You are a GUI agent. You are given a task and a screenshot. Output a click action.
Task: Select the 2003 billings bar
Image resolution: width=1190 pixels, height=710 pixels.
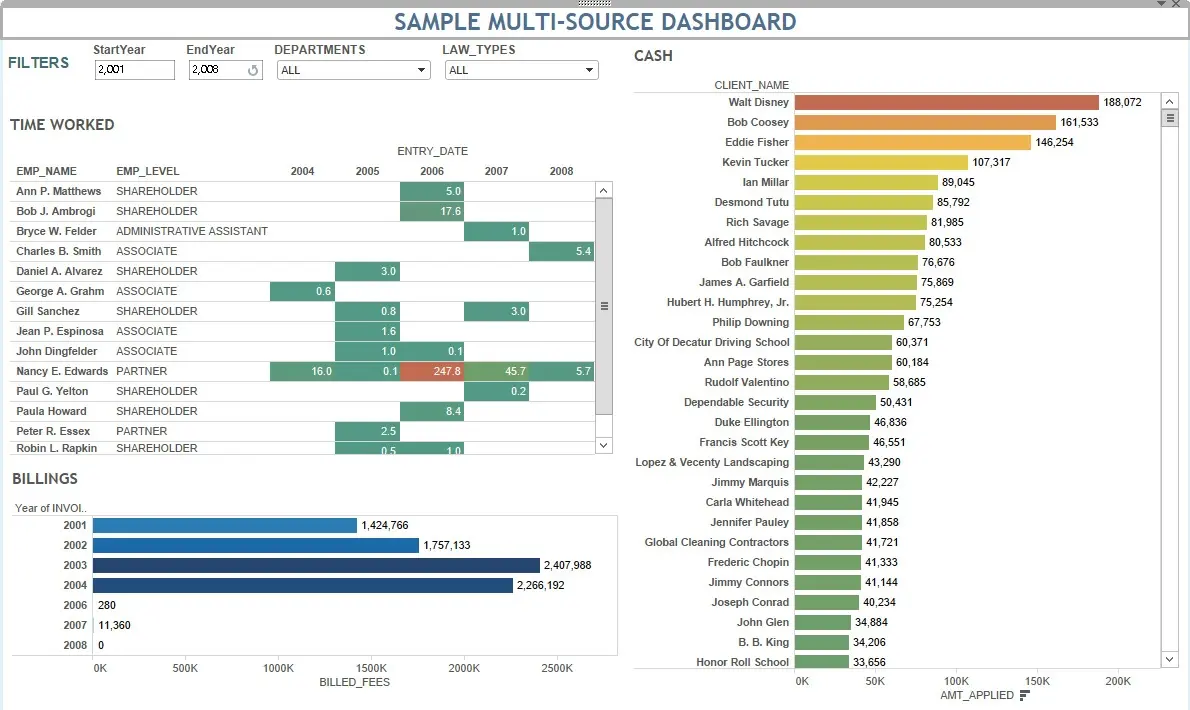316,565
